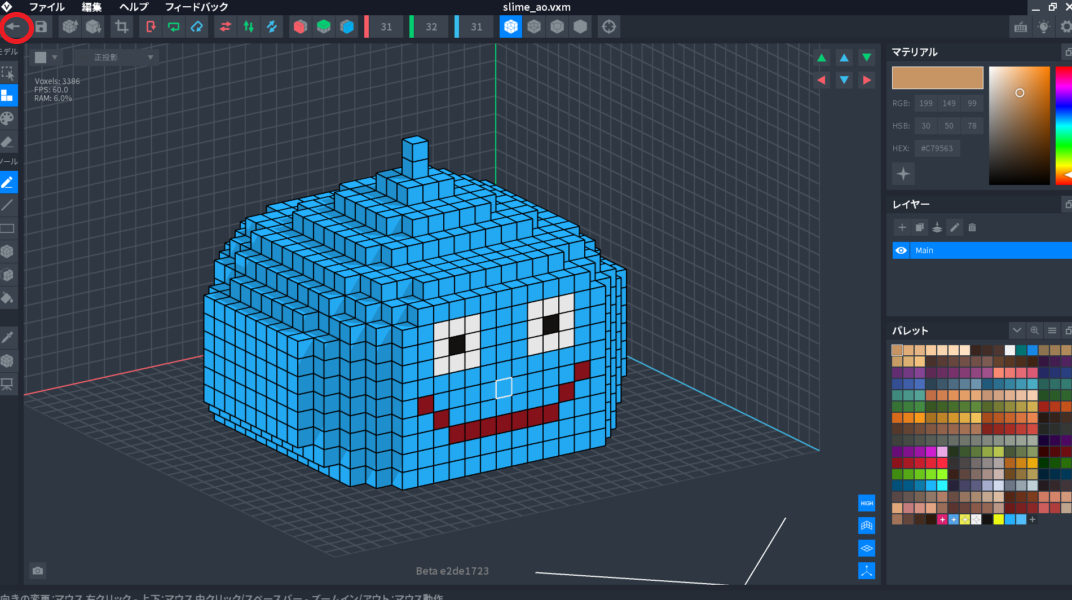Click inside the saturation brightness color picker

tap(1019, 126)
